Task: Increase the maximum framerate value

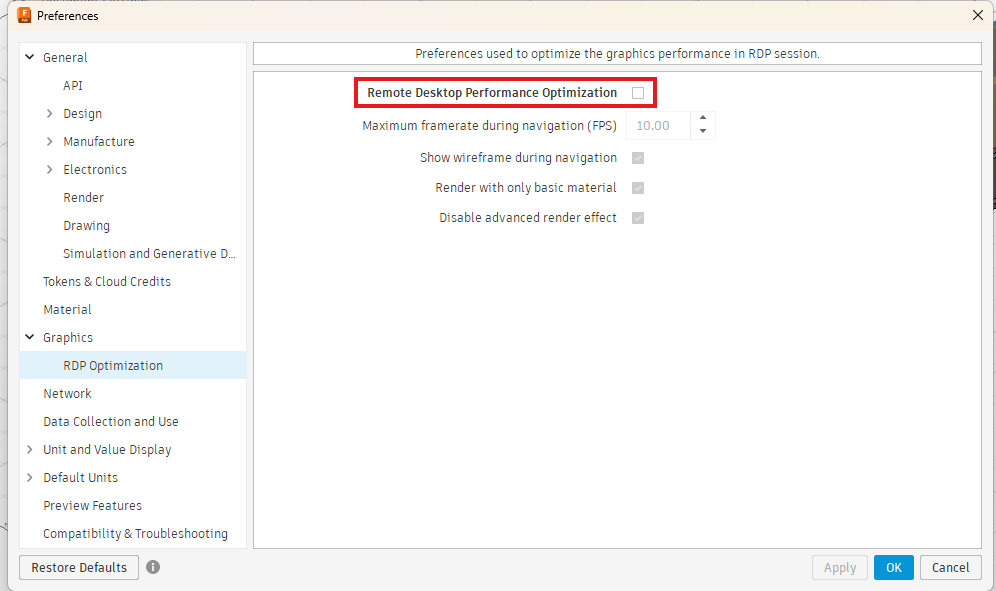Action: tap(703, 118)
